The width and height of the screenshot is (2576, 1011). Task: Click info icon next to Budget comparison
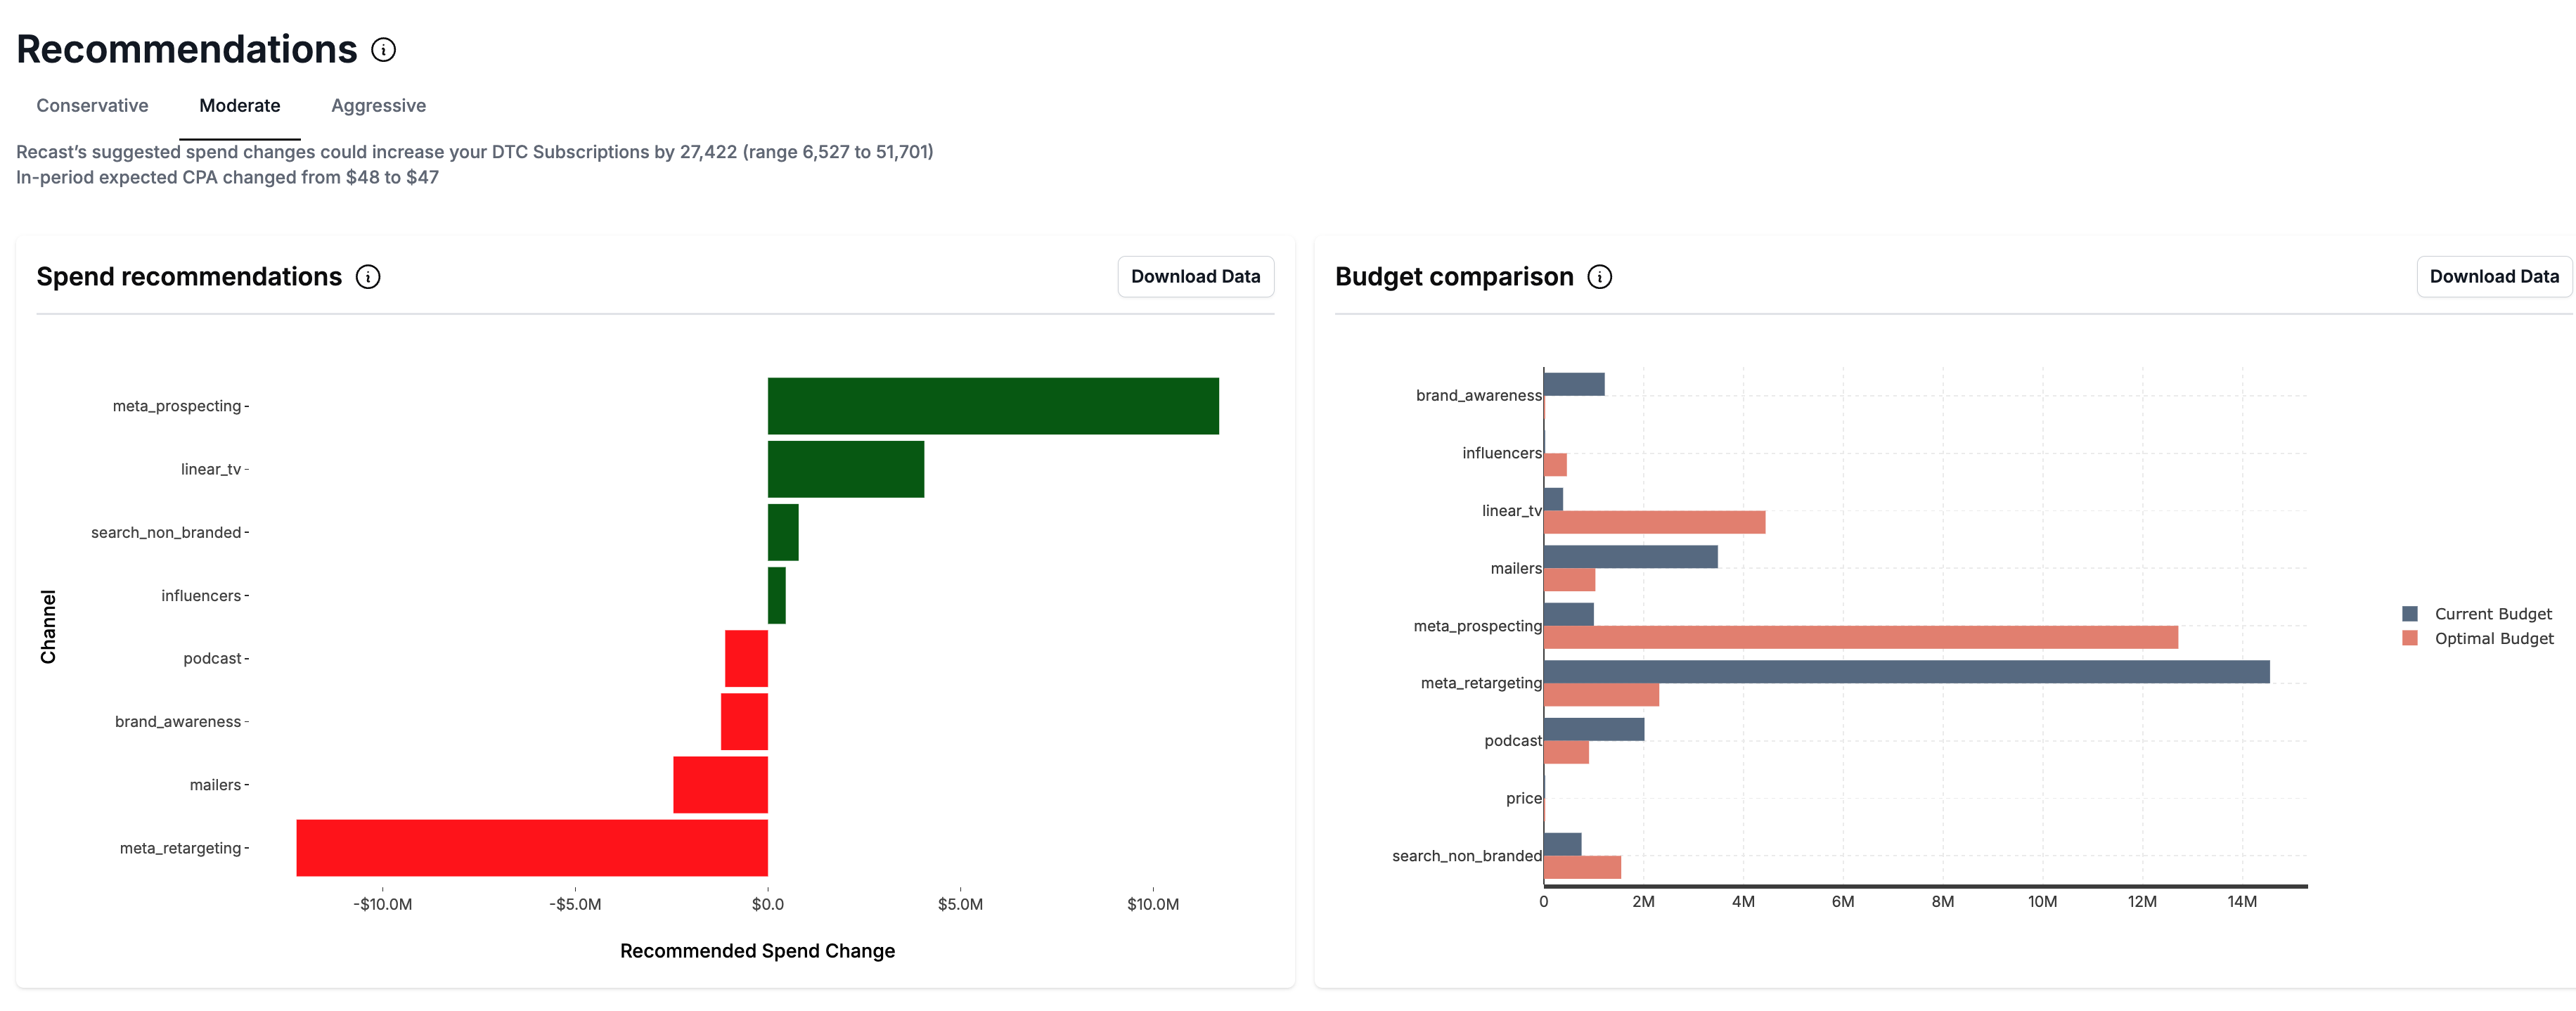(x=1599, y=277)
